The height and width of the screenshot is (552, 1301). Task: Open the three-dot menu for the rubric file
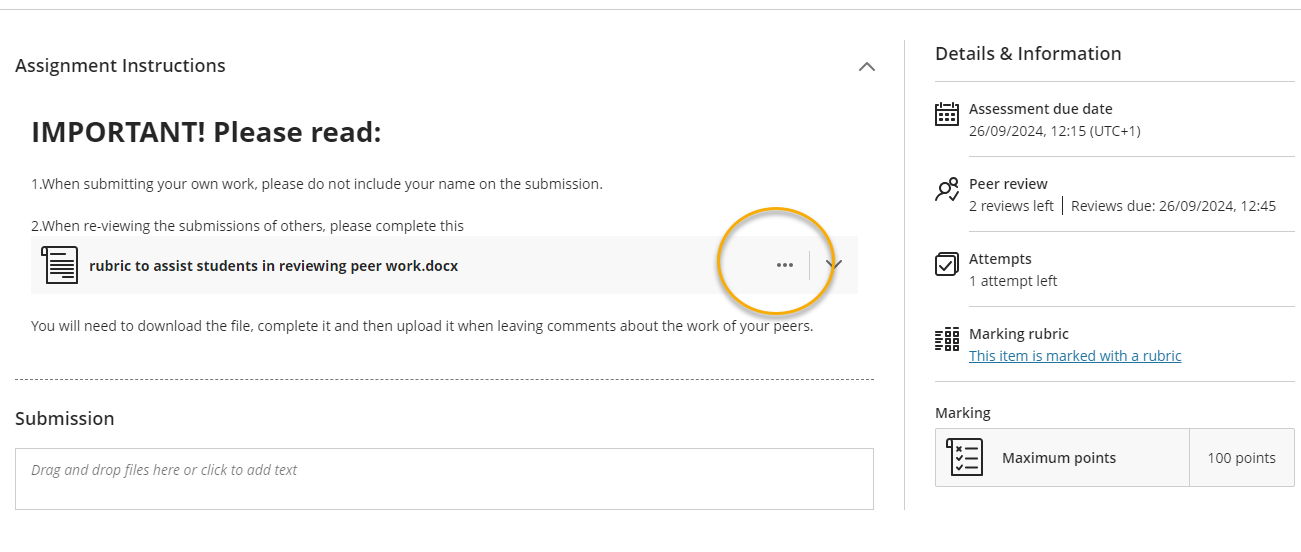785,265
